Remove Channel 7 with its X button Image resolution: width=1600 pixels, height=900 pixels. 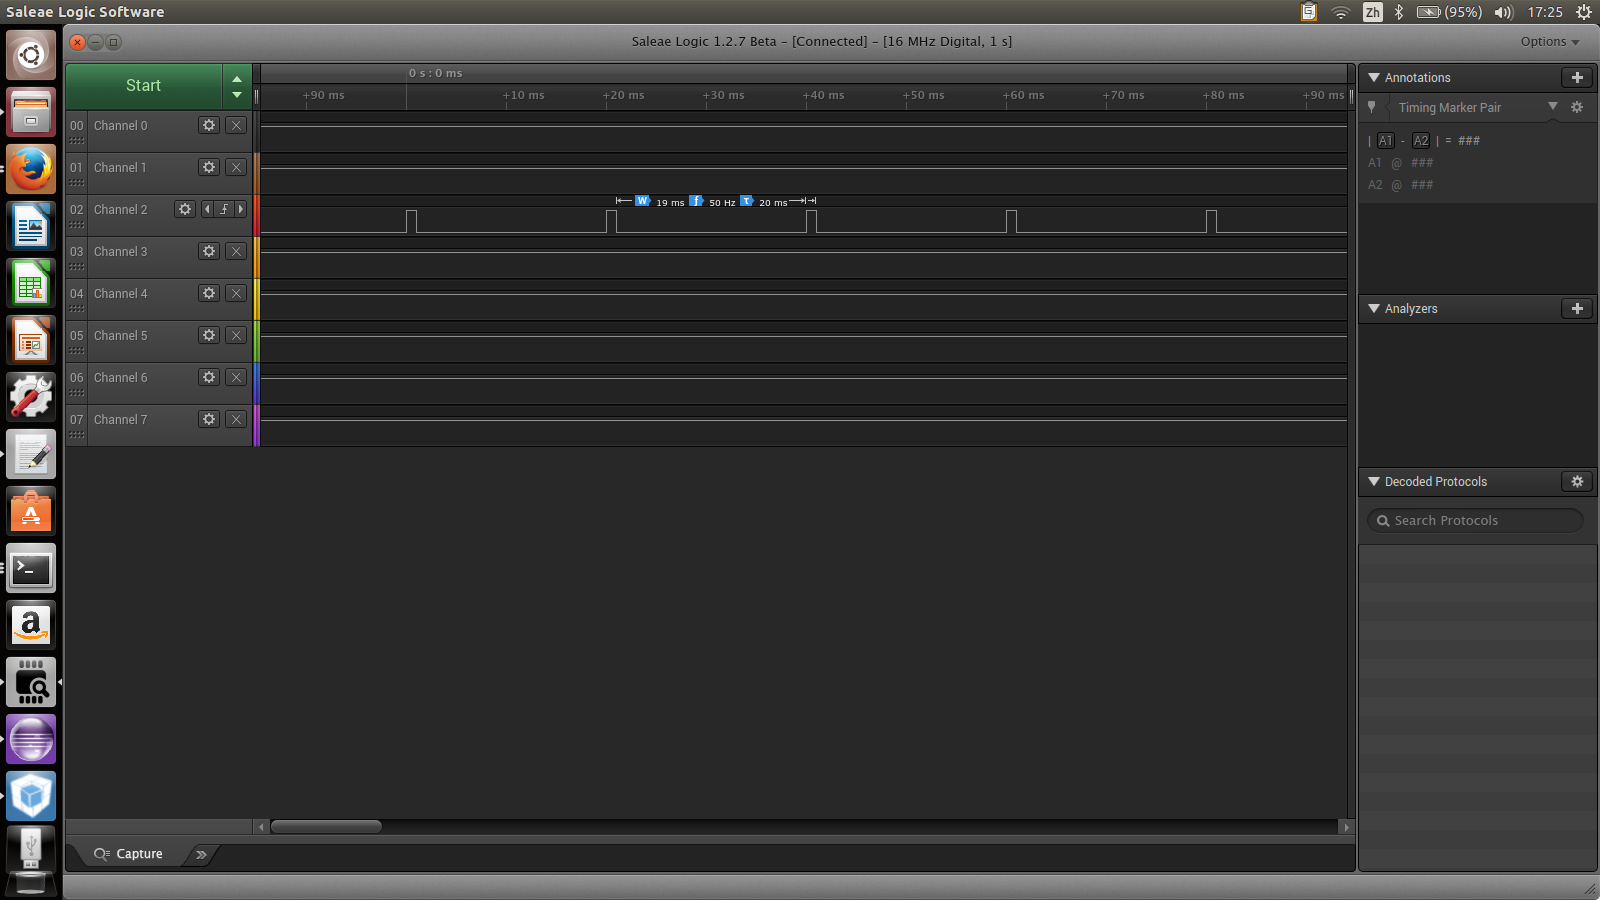tap(236, 419)
